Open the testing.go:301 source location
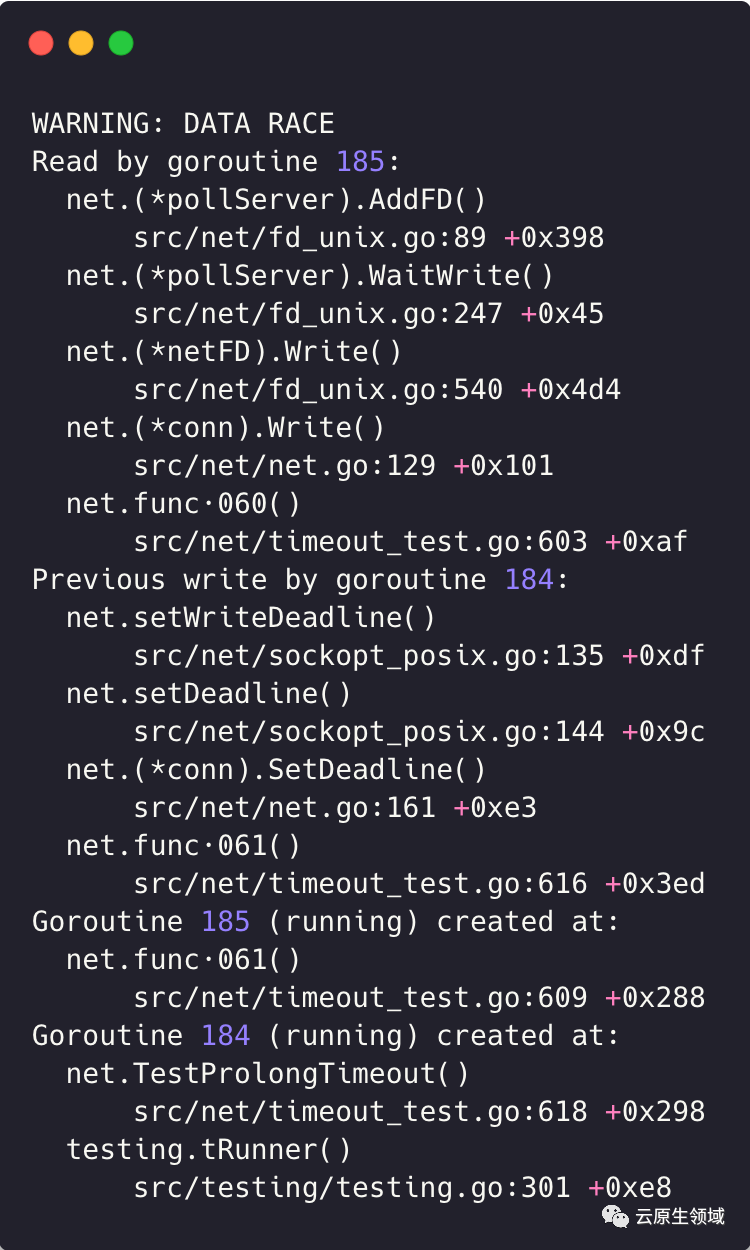This screenshot has height=1250, width=750. point(352,1188)
